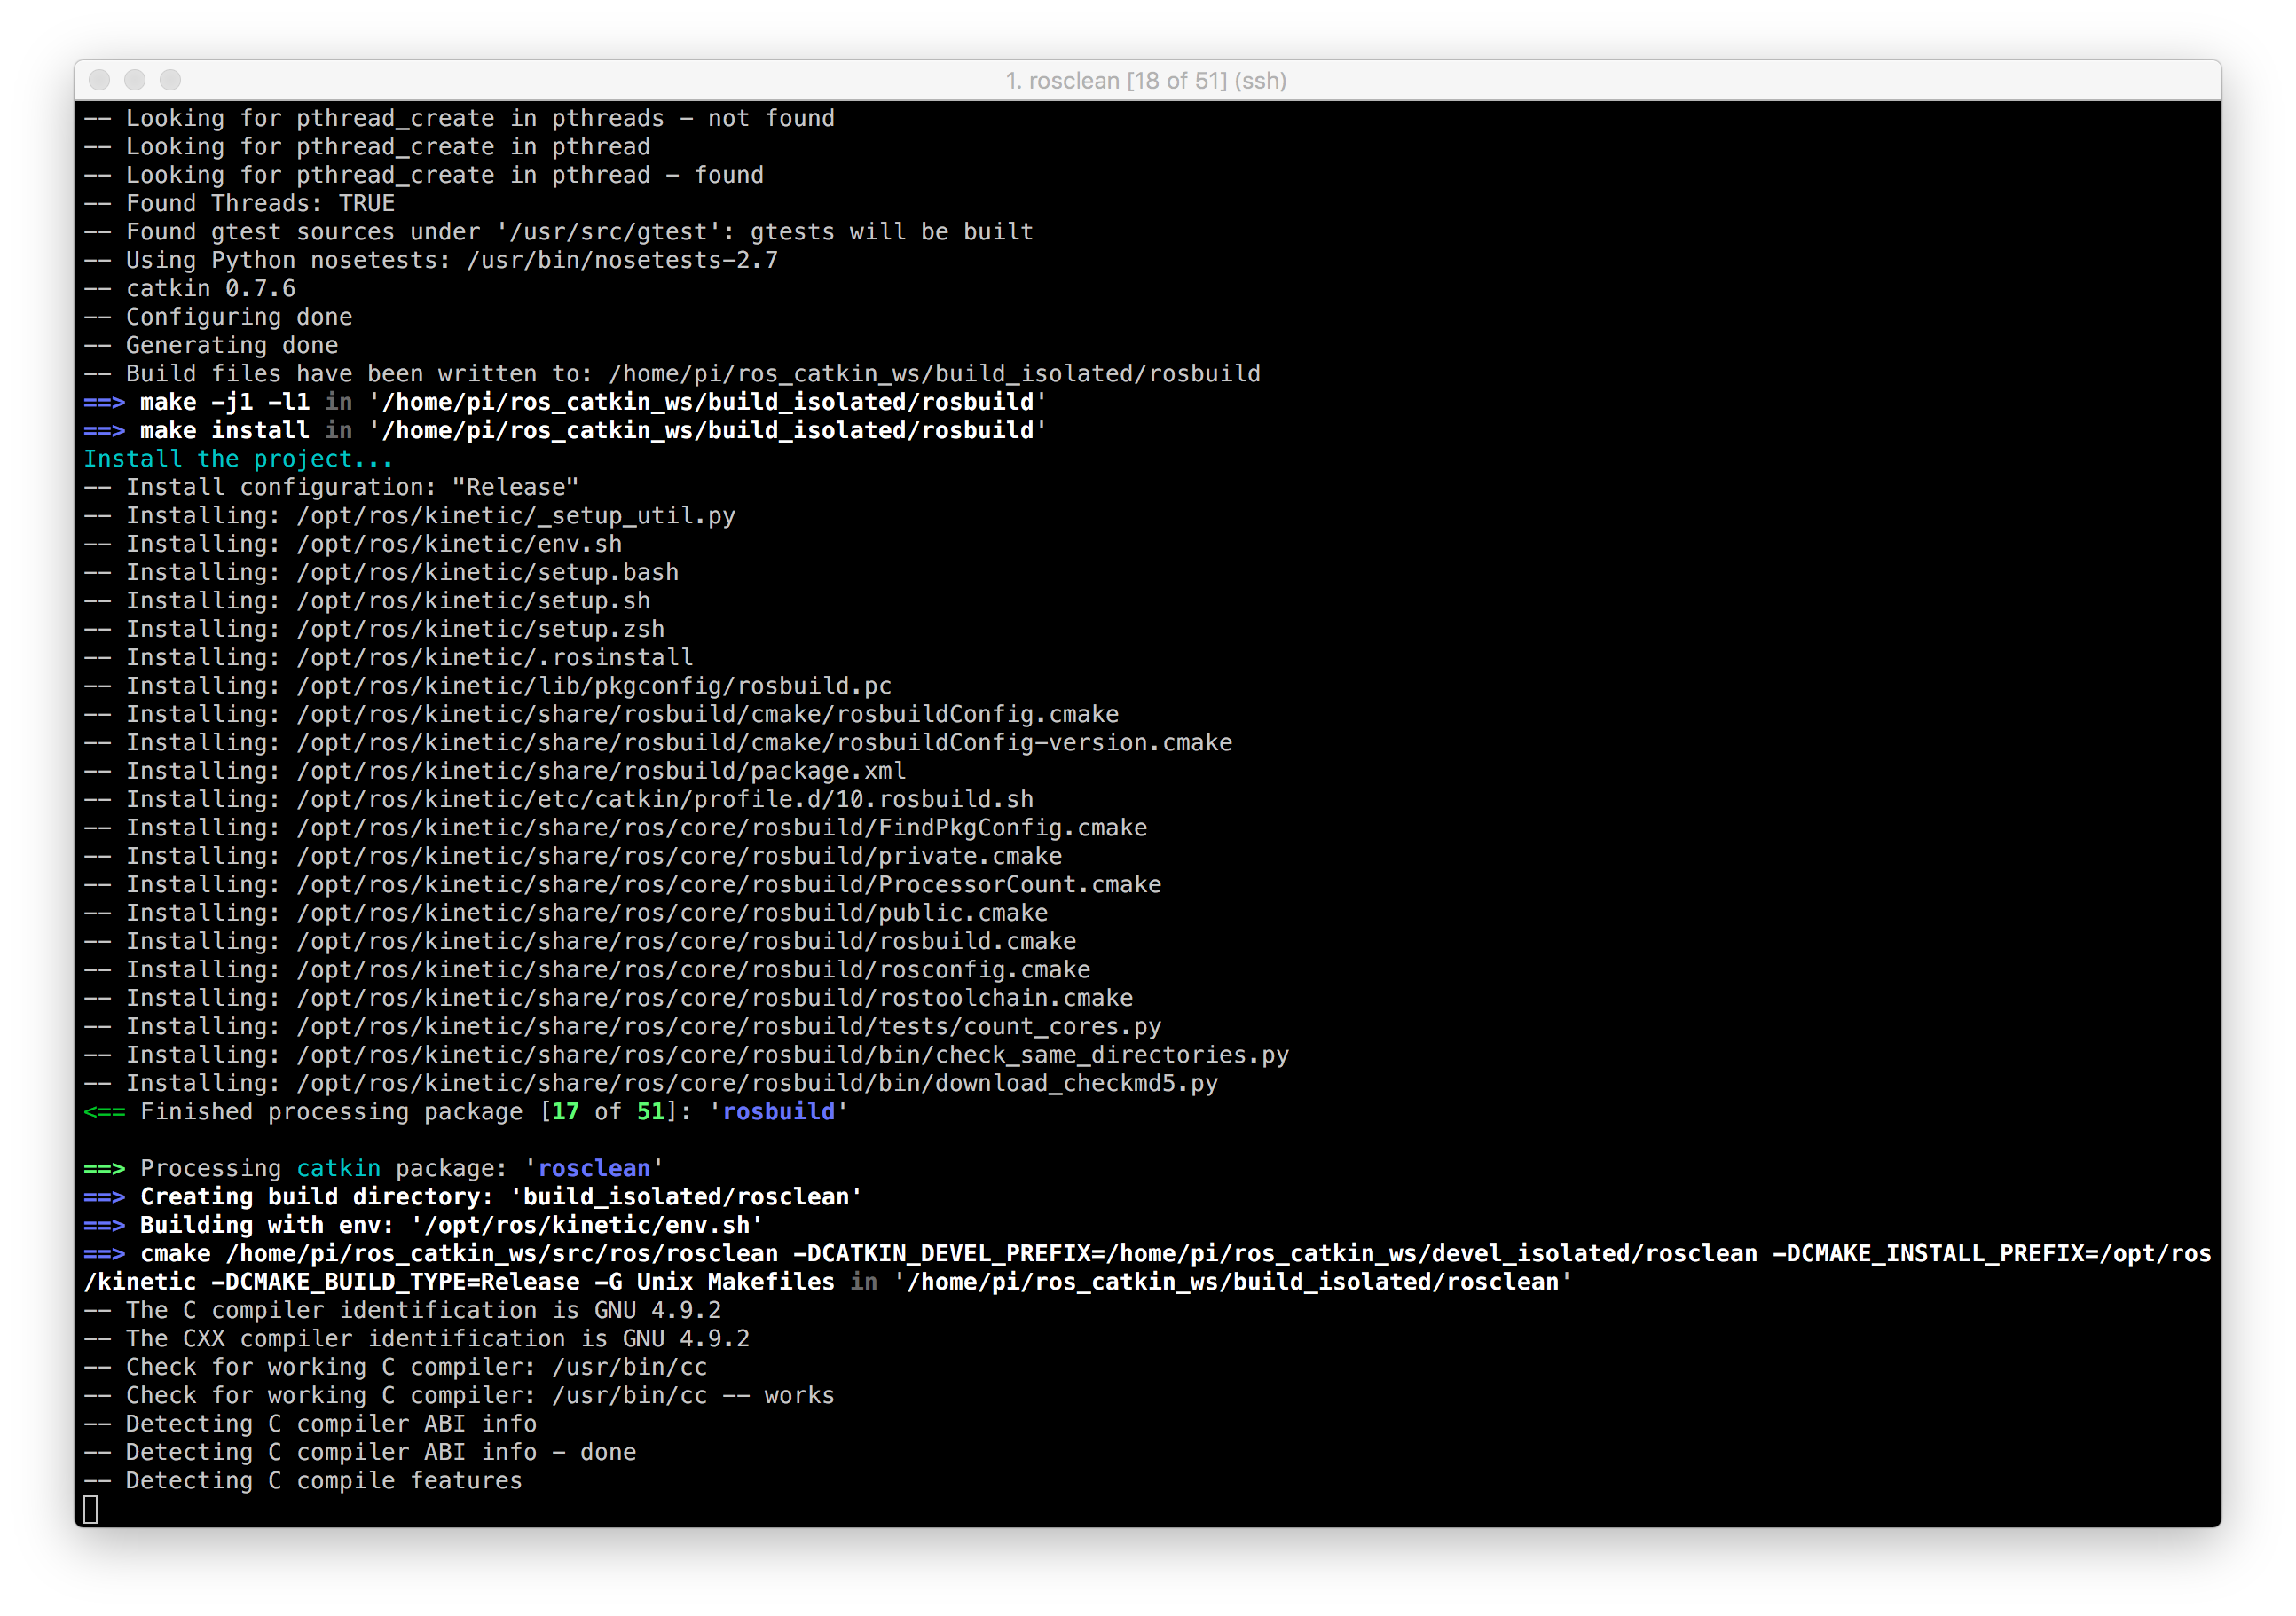Viewport: 2296px width, 1616px height.
Task: Click the 'Build files have been written to' line
Action: (x=672, y=373)
